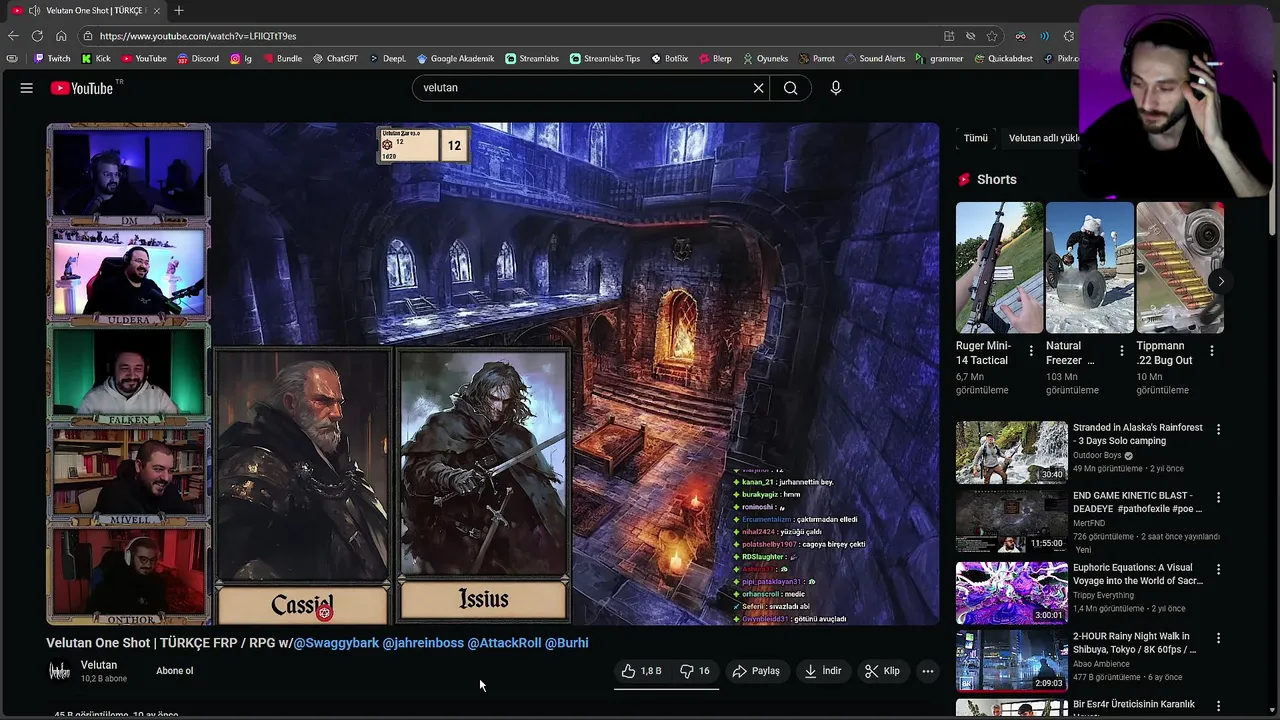Viewport: 1280px width, 720px height.
Task: Reload the page
Action: coord(38,36)
